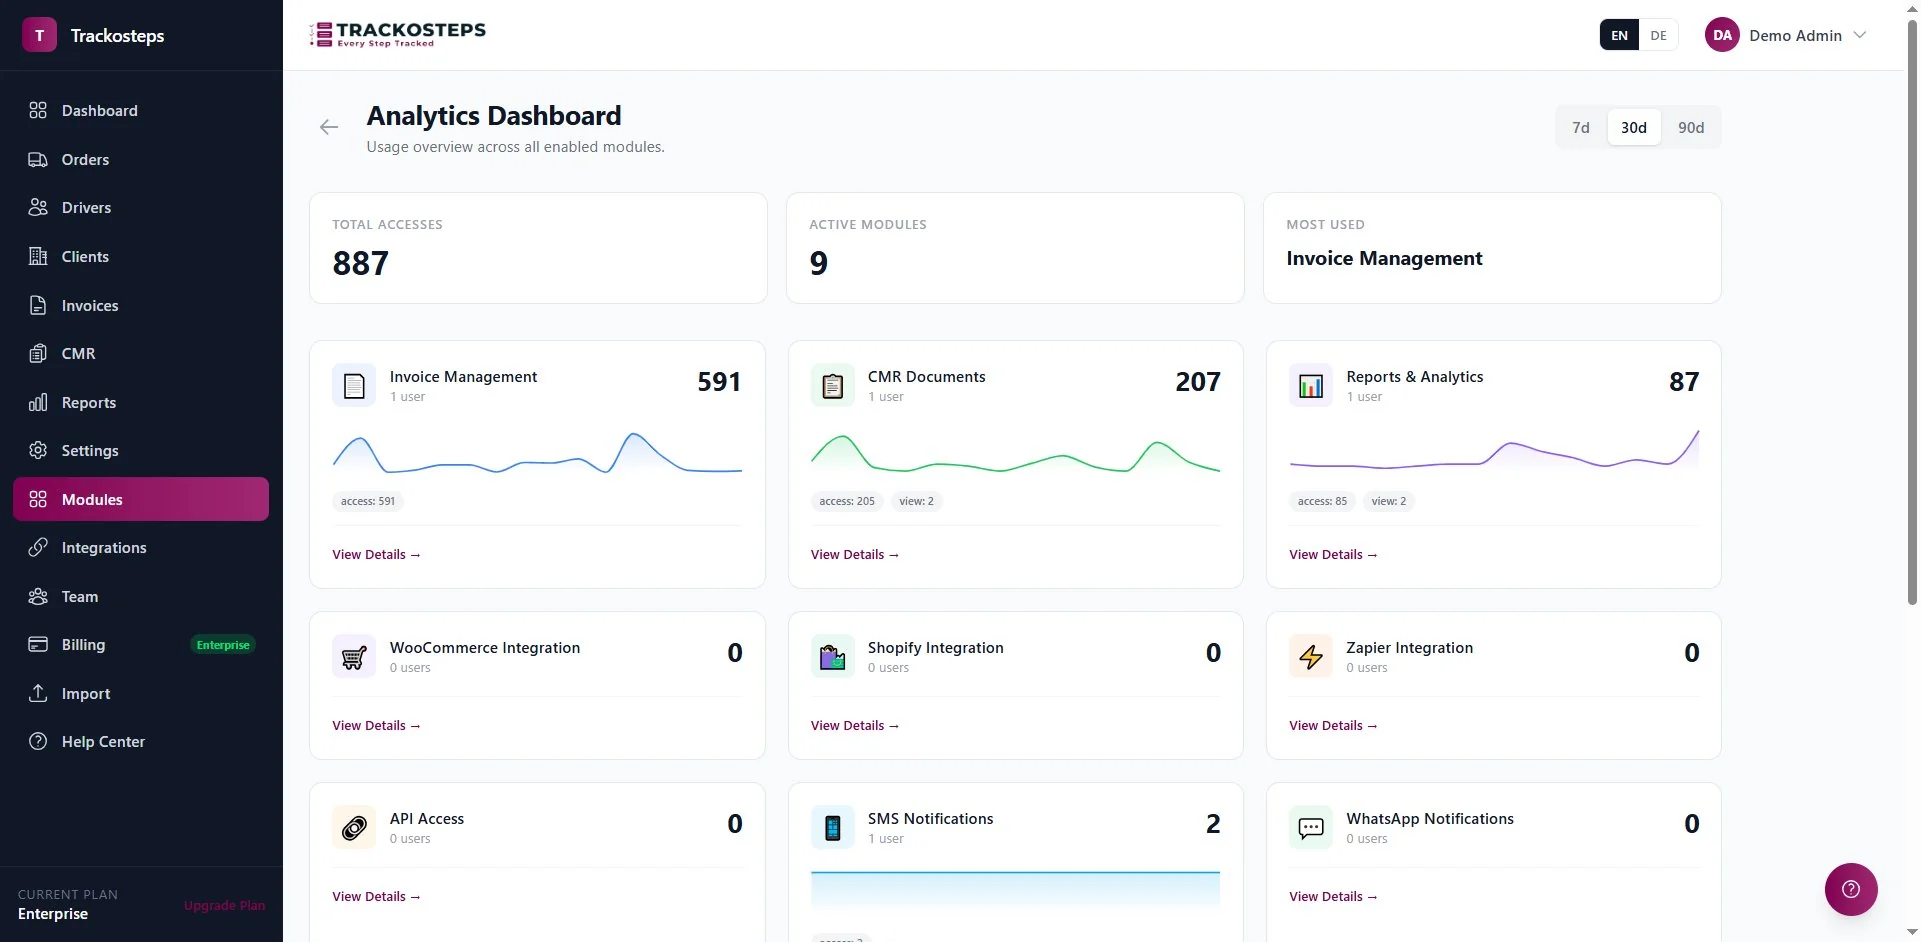The height and width of the screenshot is (942, 1921).
Task: Open the Modules menu item
Action: point(141,499)
